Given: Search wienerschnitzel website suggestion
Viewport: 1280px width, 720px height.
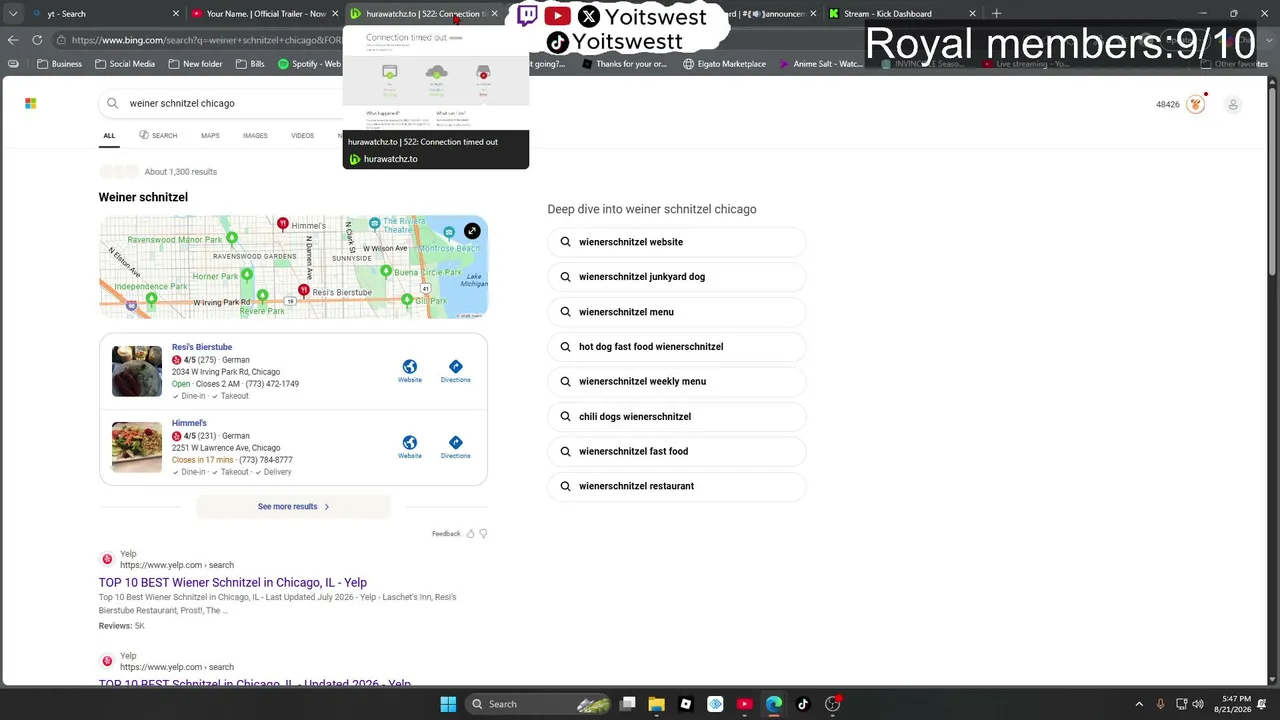Looking at the screenshot, I should [x=676, y=242].
